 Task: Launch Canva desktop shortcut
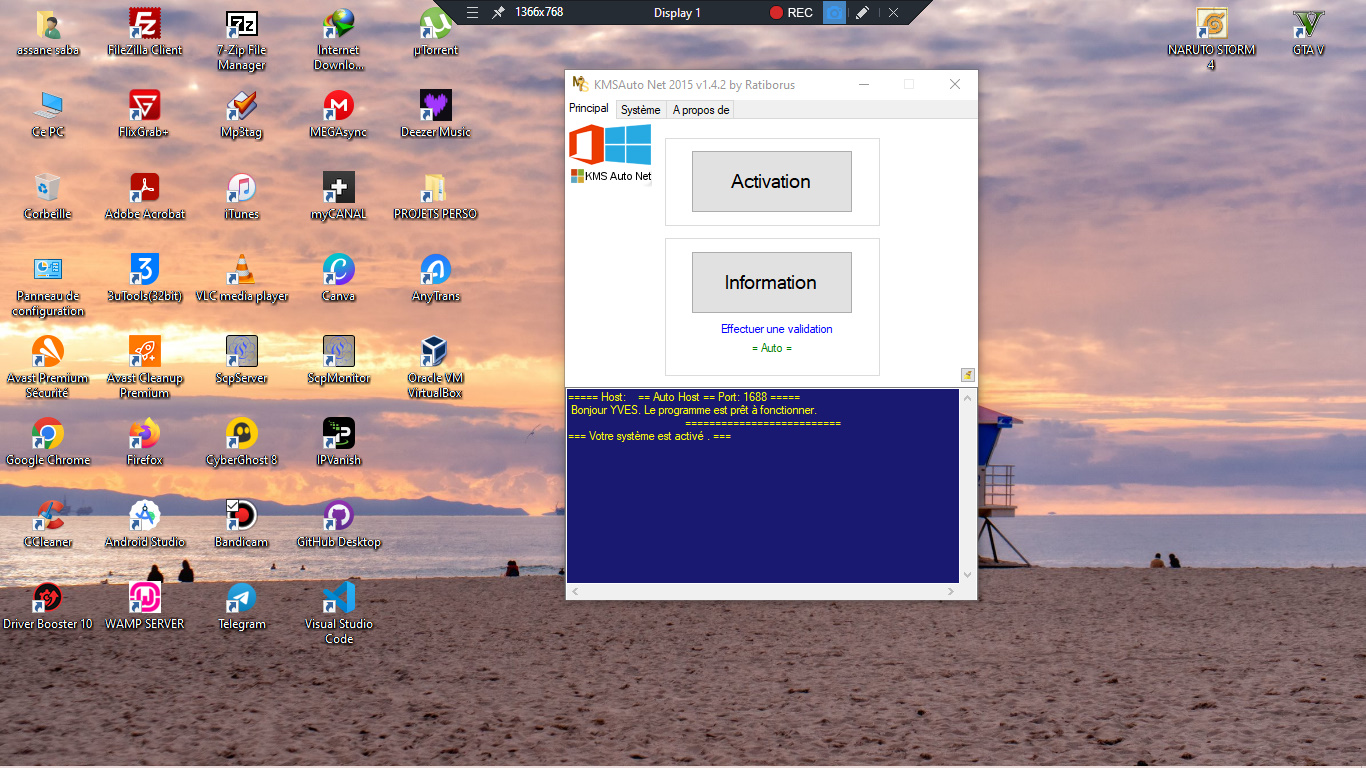pyautogui.click(x=339, y=279)
